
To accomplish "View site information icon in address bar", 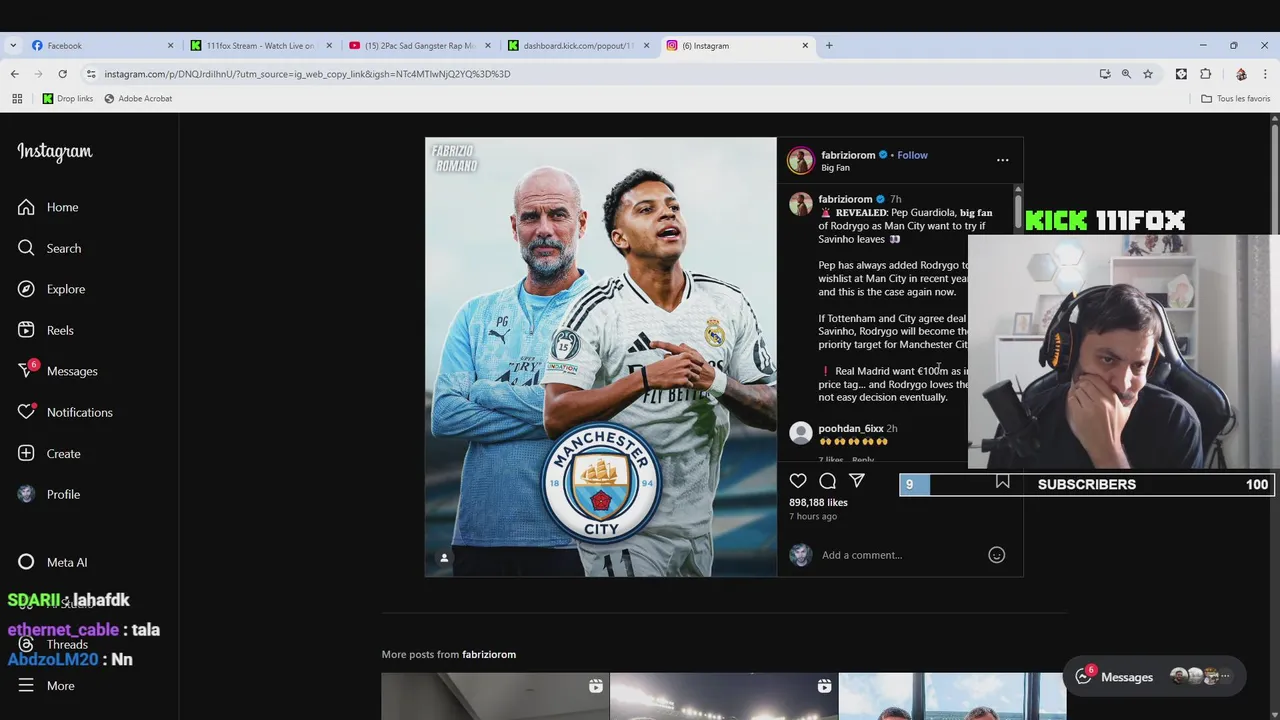I will click(x=91, y=74).
